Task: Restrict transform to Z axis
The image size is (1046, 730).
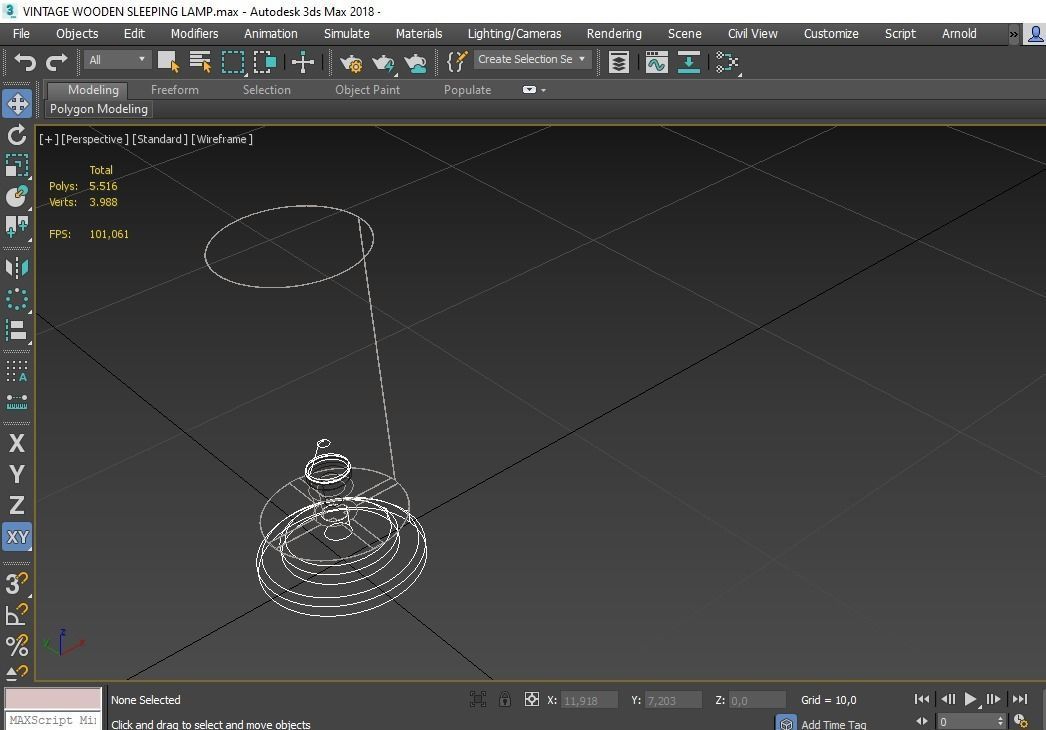Action: click(x=17, y=506)
